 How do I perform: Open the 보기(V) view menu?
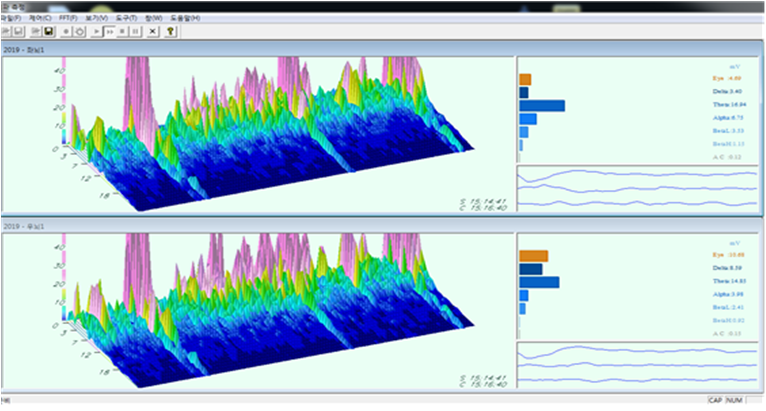(x=98, y=18)
